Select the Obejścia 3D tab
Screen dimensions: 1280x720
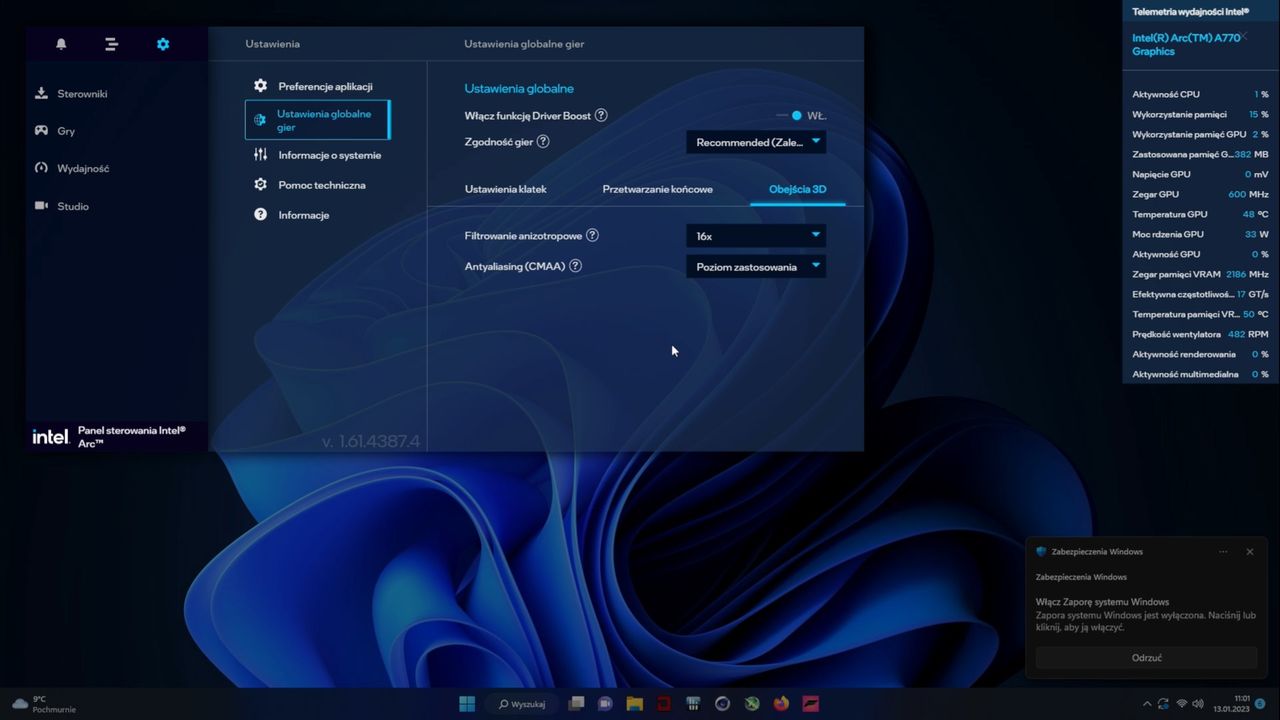[x=798, y=189]
